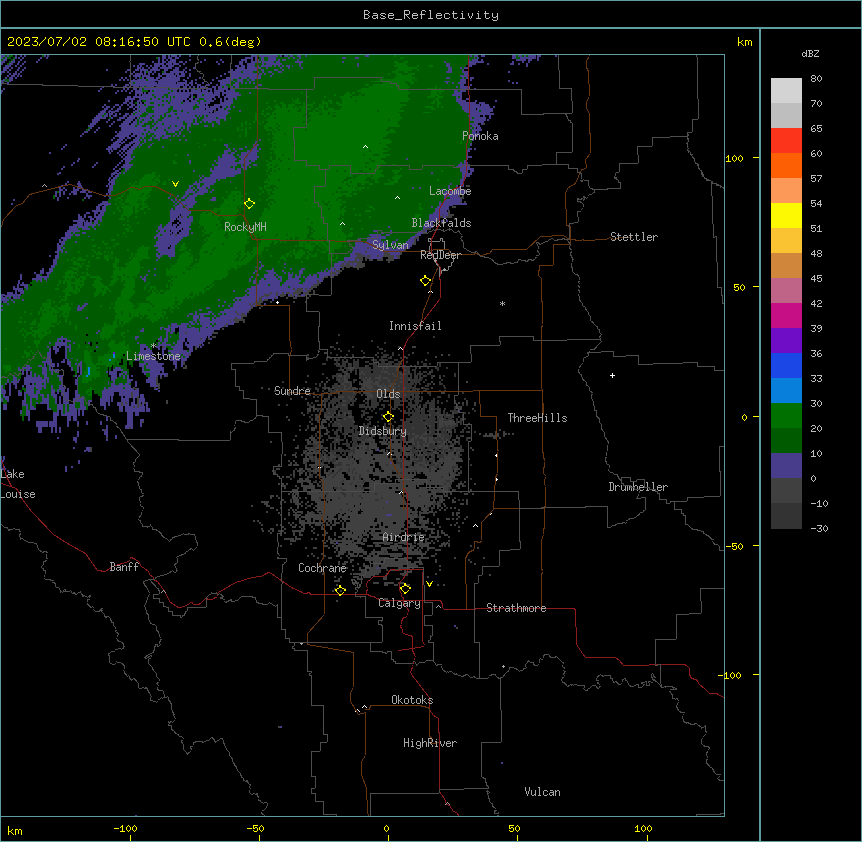Click the Lake Louise label
This screenshot has height=842, width=862.
click(x=18, y=484)
